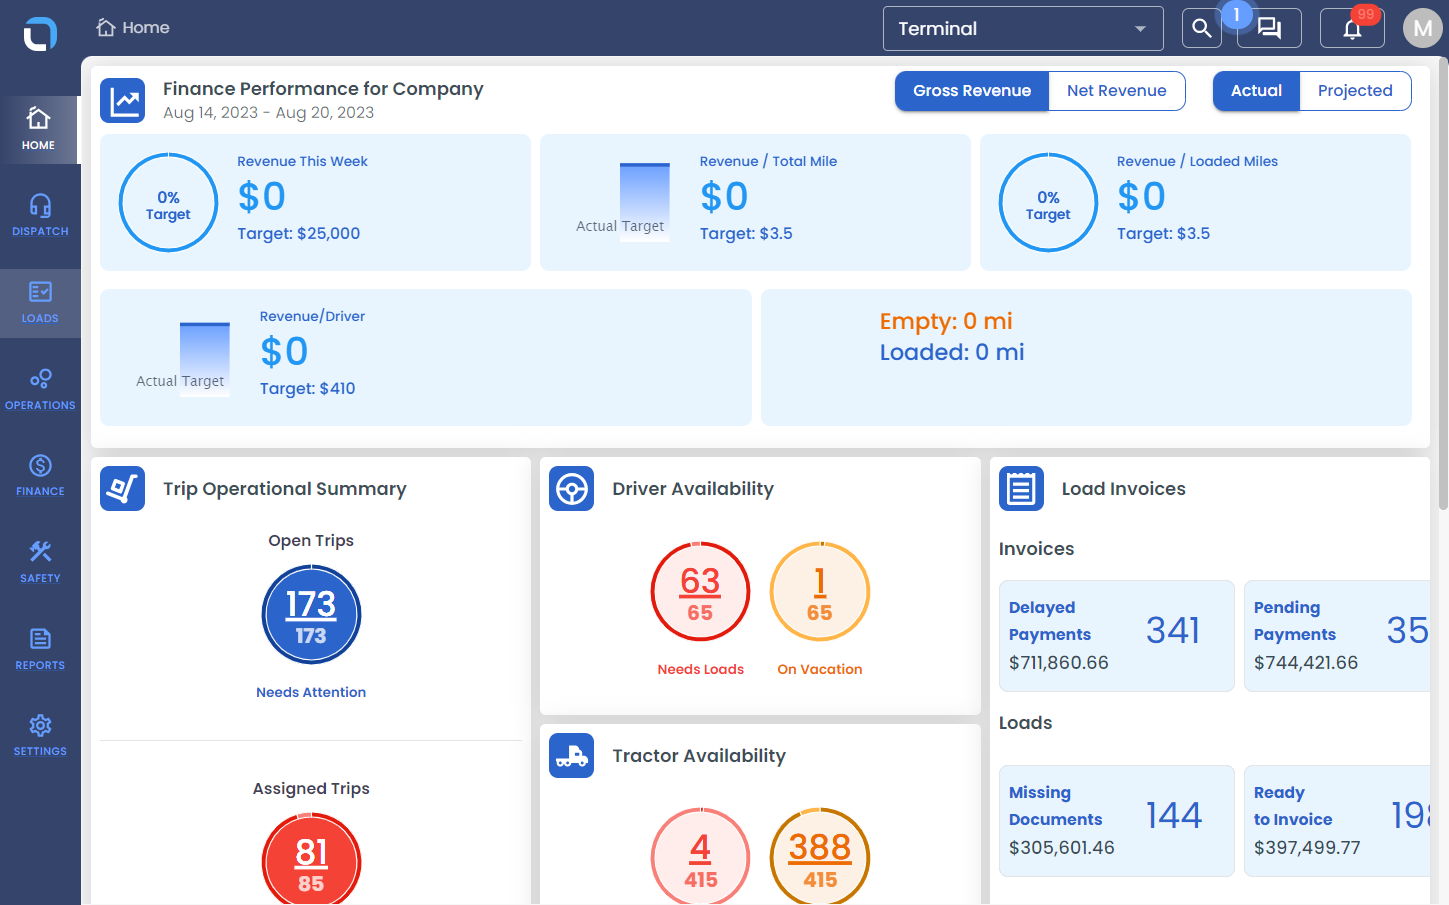The height and width of the screenshot is (905, 1449).
Task: Select the Projected toggle option
Action: 1355,91
